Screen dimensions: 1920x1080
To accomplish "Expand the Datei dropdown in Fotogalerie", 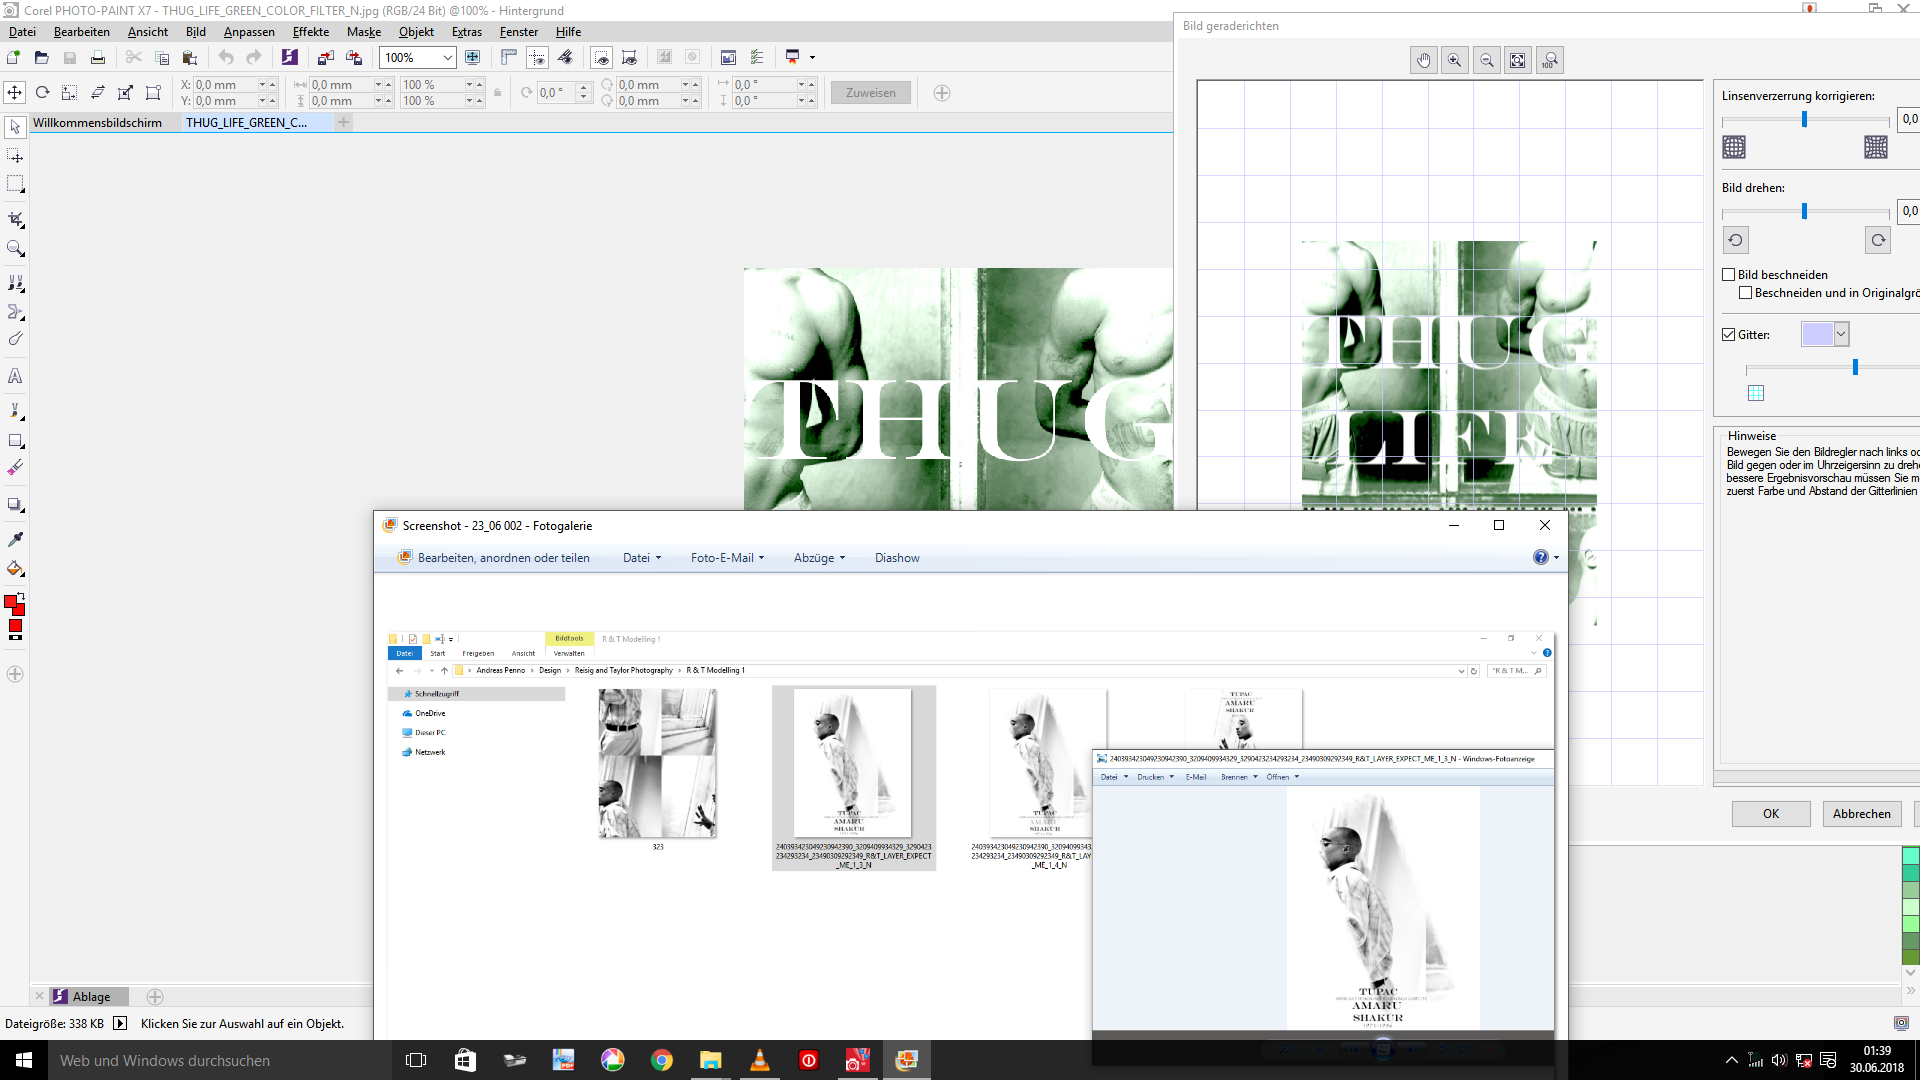I will 642,558.
